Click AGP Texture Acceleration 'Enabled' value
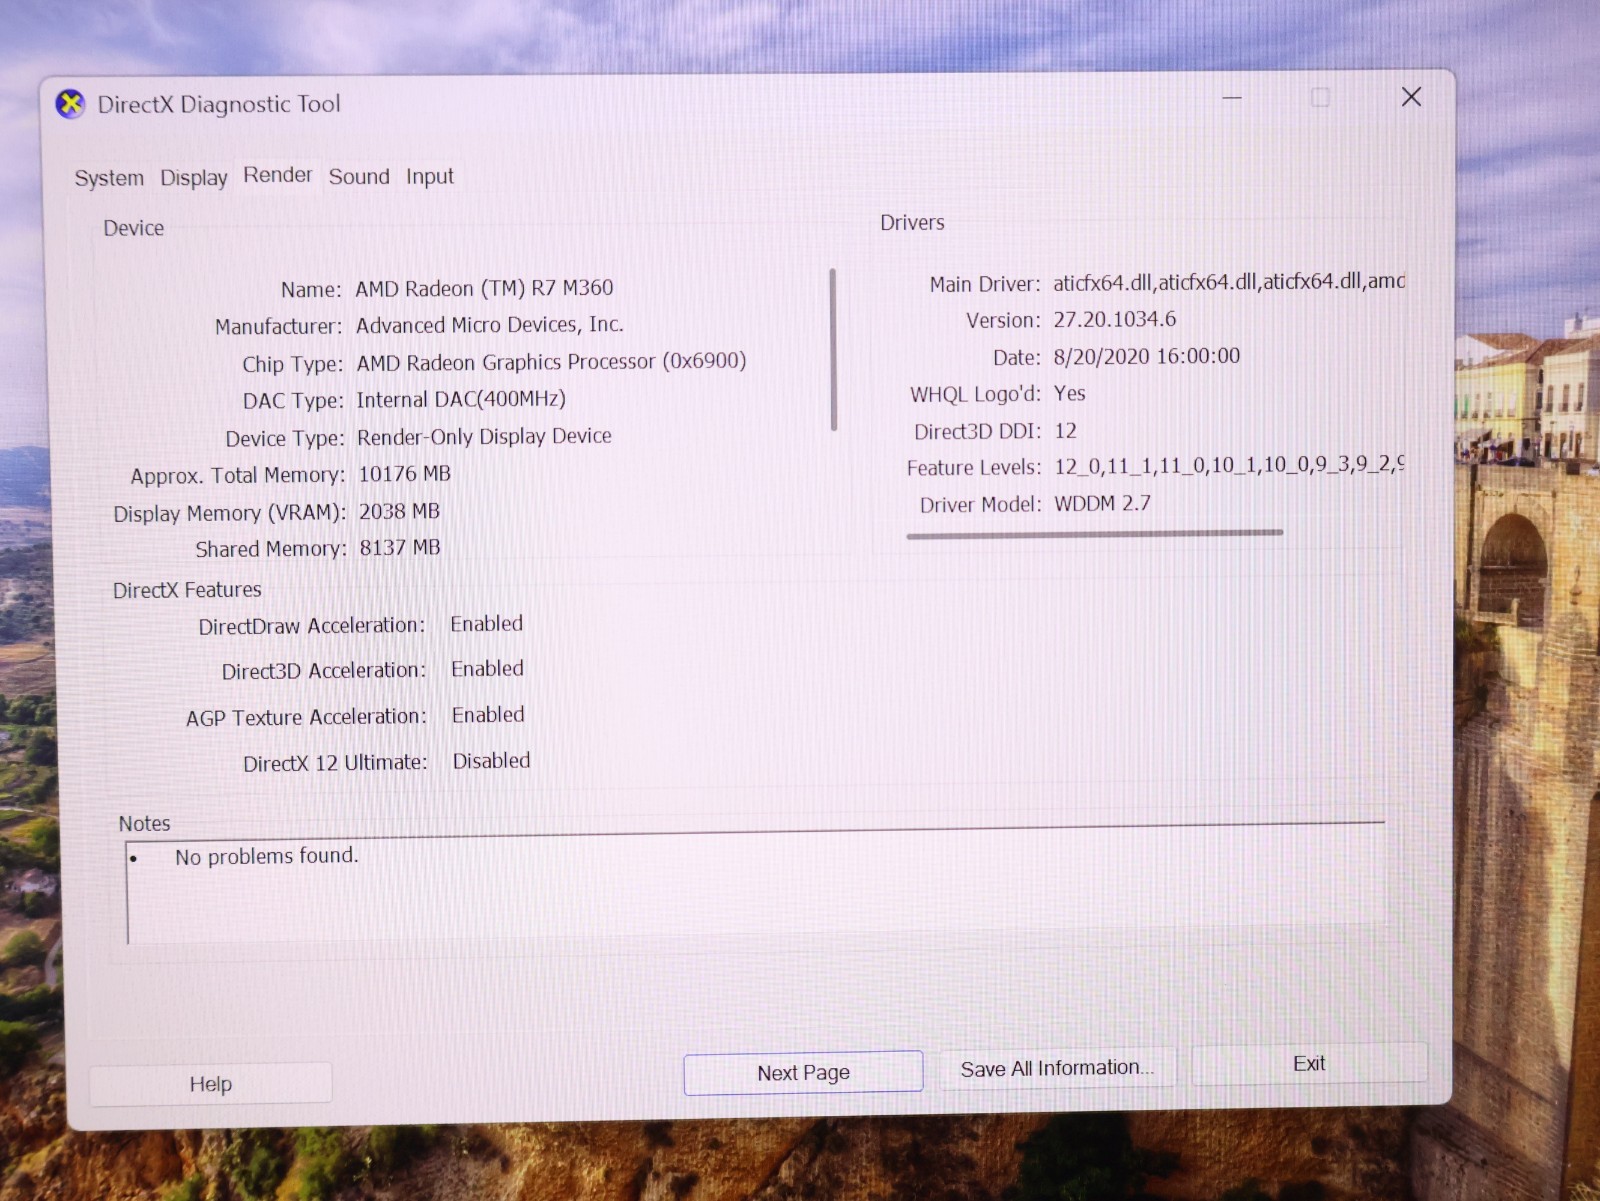1600x1201 pixels. coord(488,715)
